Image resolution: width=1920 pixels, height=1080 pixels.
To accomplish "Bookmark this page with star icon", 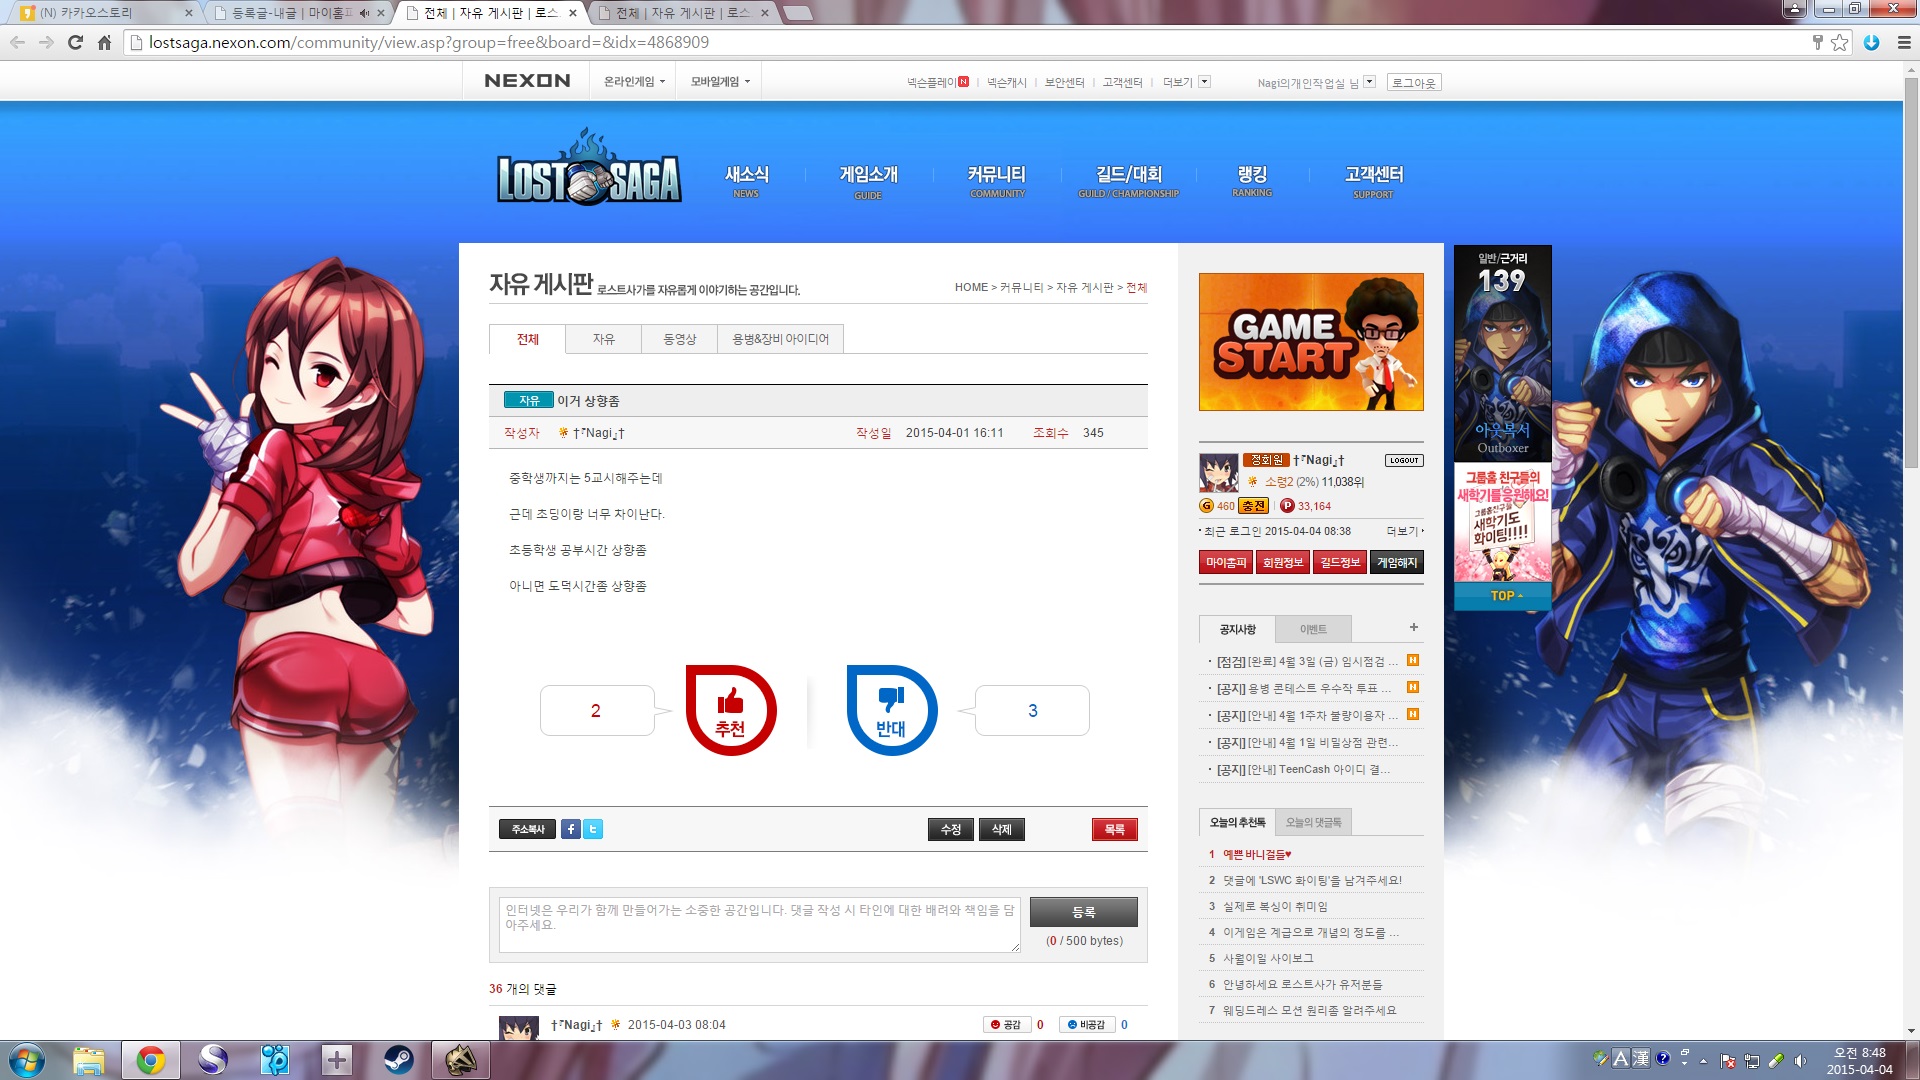I will (1839, 42).
